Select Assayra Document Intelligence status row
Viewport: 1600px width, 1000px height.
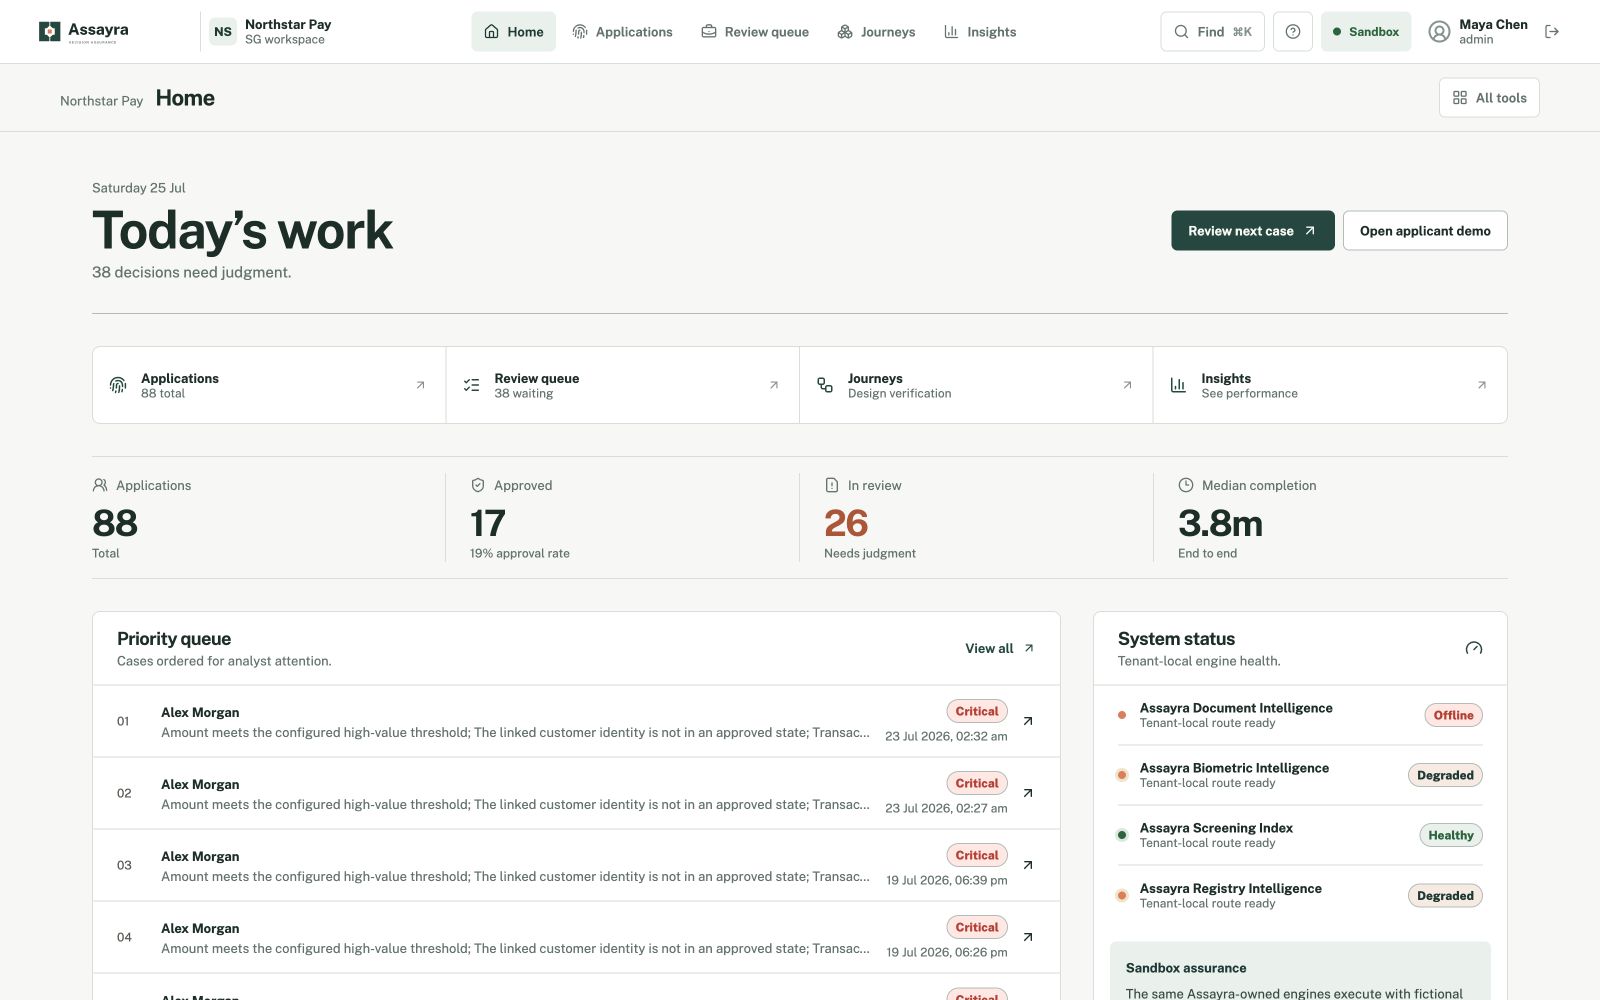click(x=1300, y=715)
